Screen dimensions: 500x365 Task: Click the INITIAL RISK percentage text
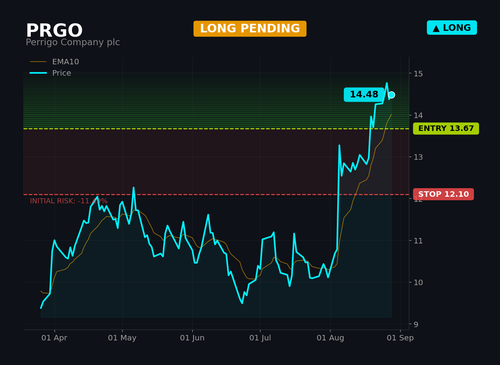[69, 201]
